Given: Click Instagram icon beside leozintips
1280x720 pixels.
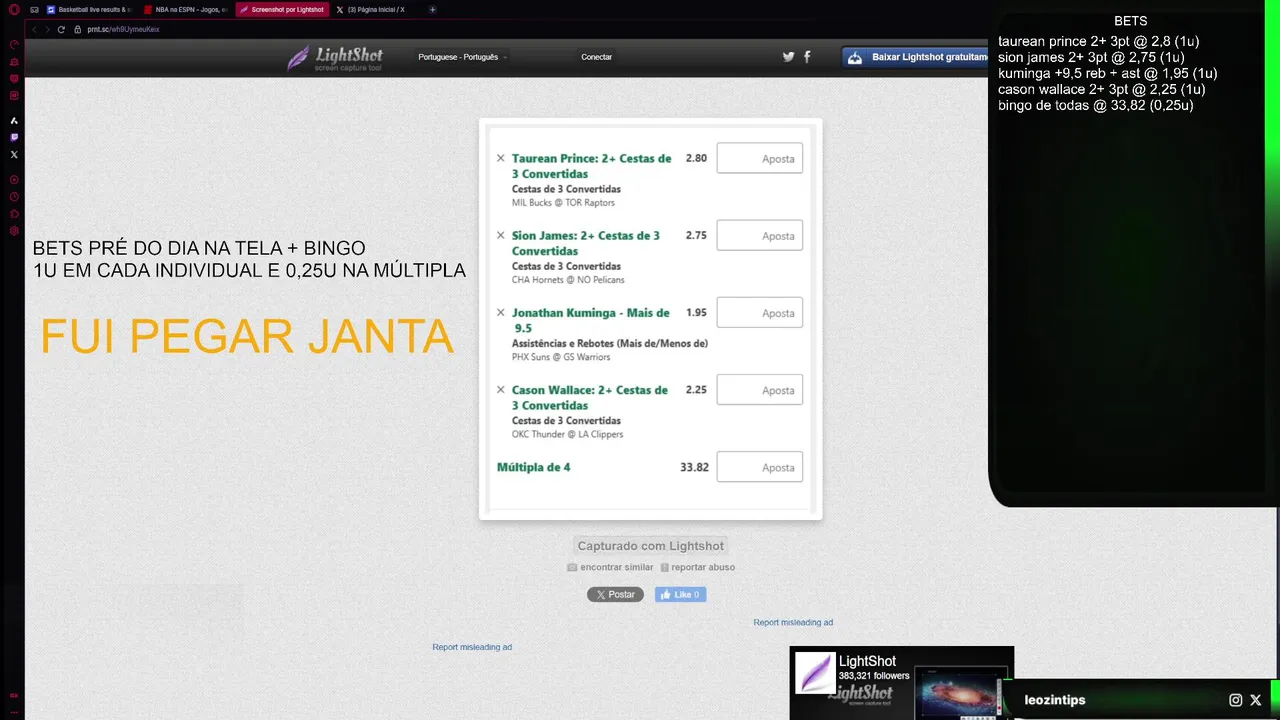Looking at the screenshot, I should click(1236, 700).
